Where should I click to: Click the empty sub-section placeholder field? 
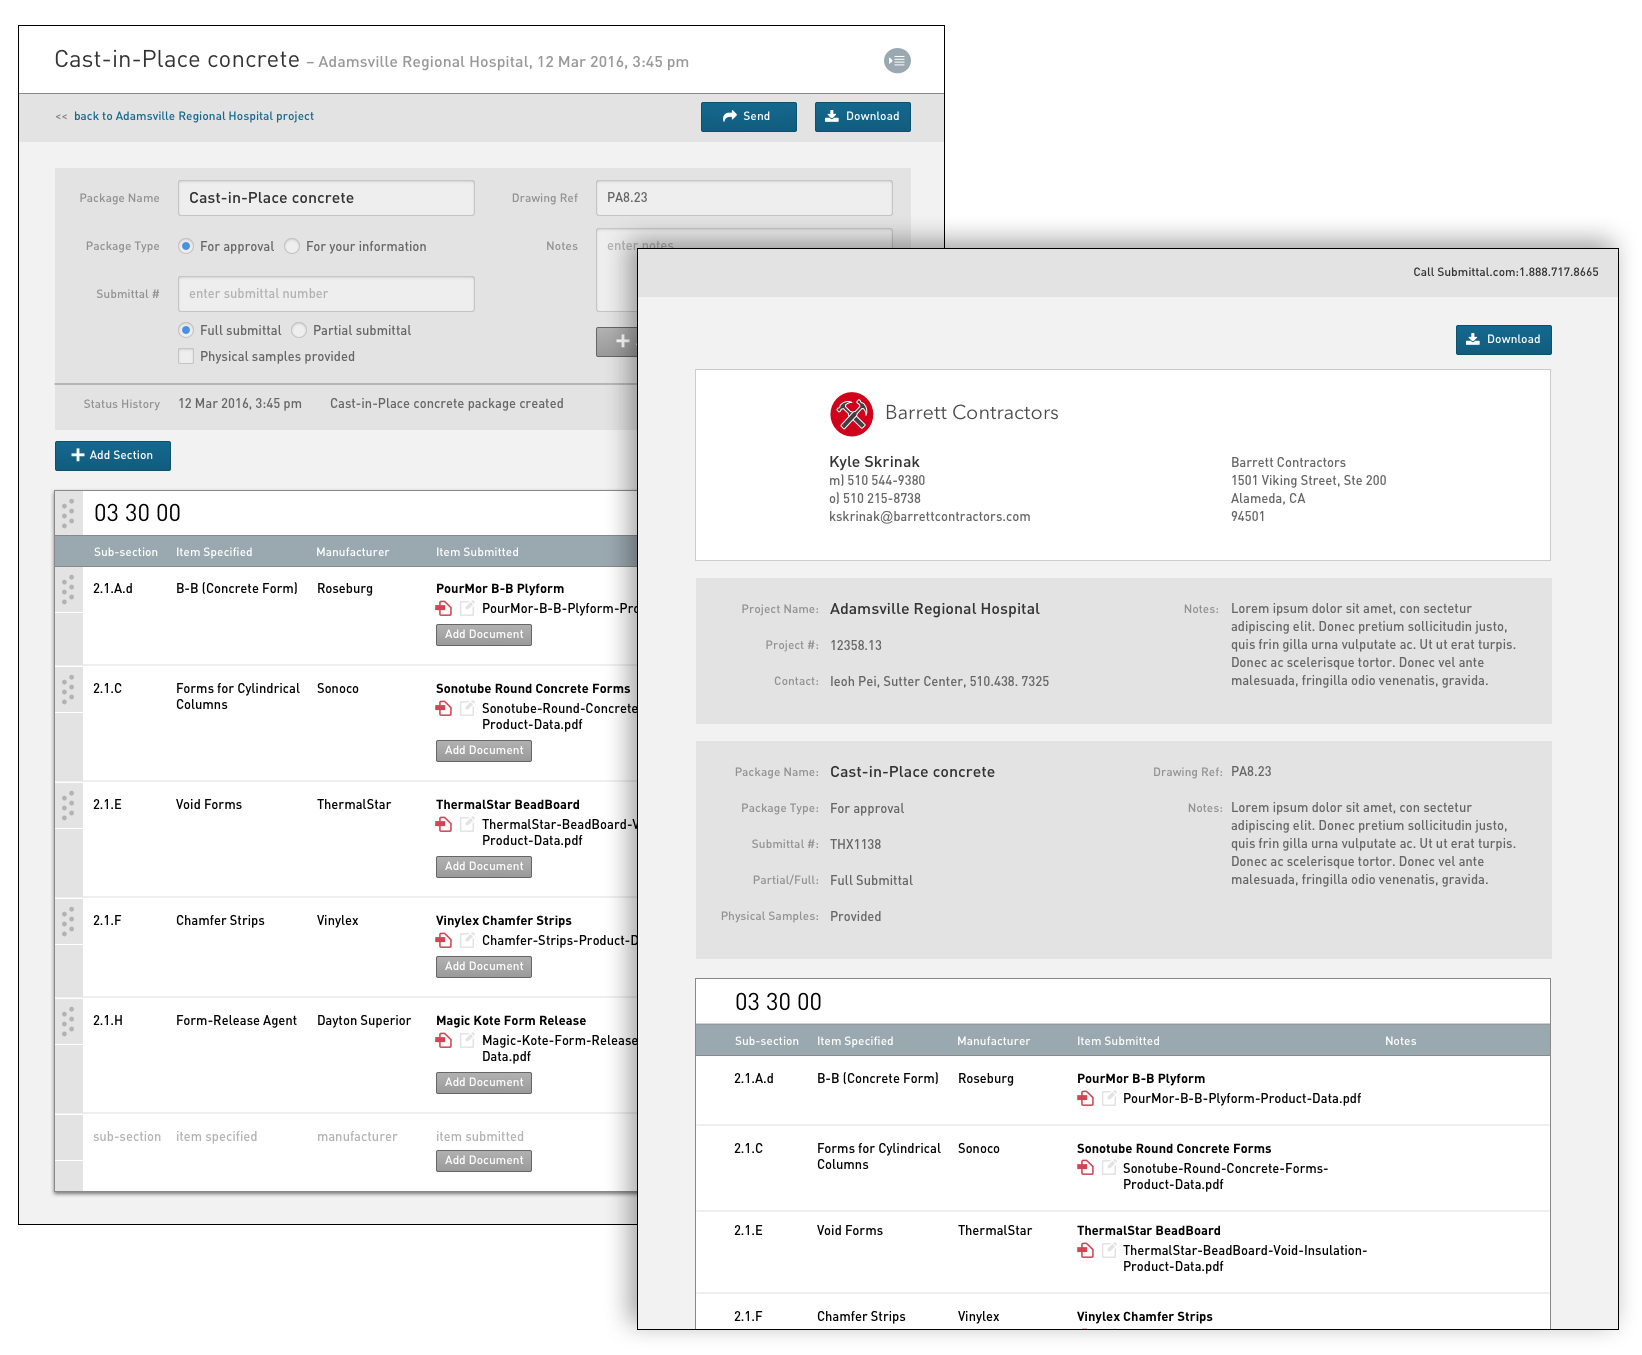[x=127, y=1137]
